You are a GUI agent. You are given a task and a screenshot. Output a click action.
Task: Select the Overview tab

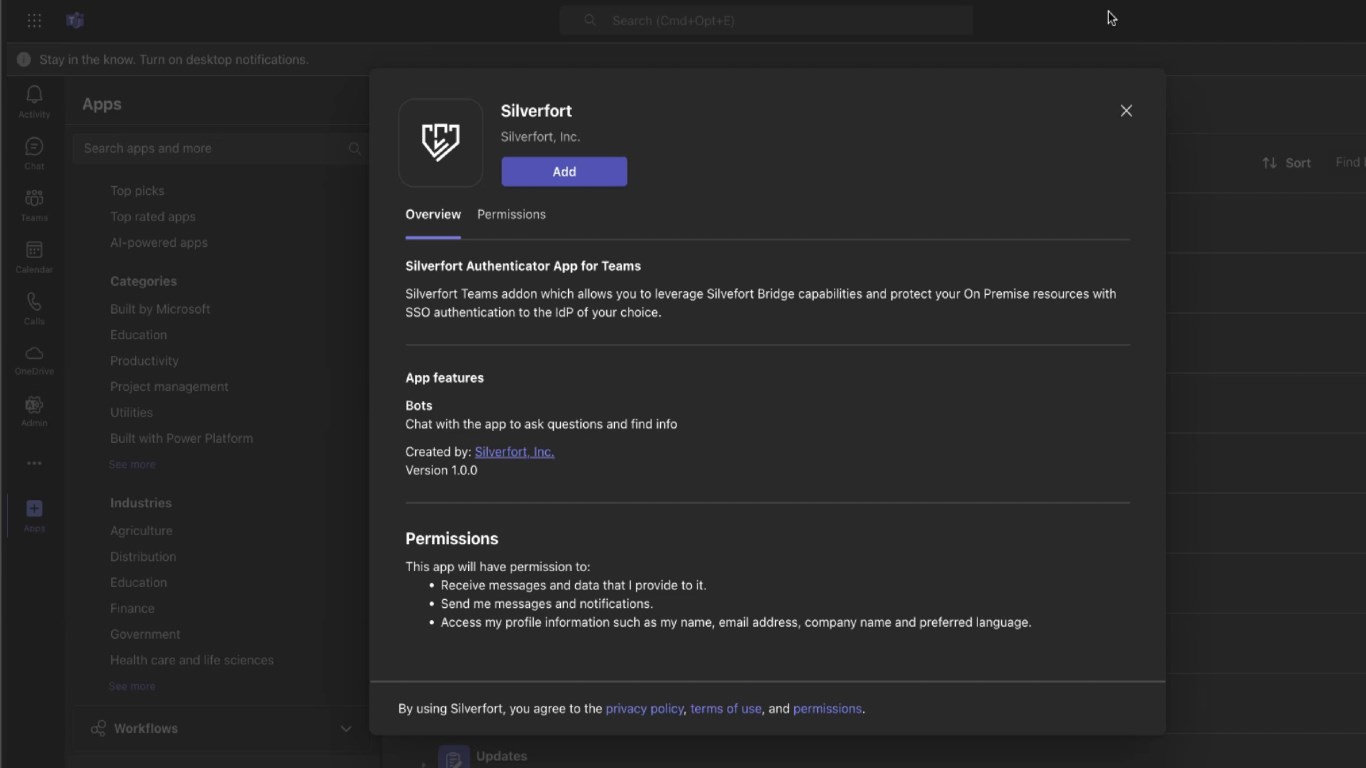click(x=433, y=214)
